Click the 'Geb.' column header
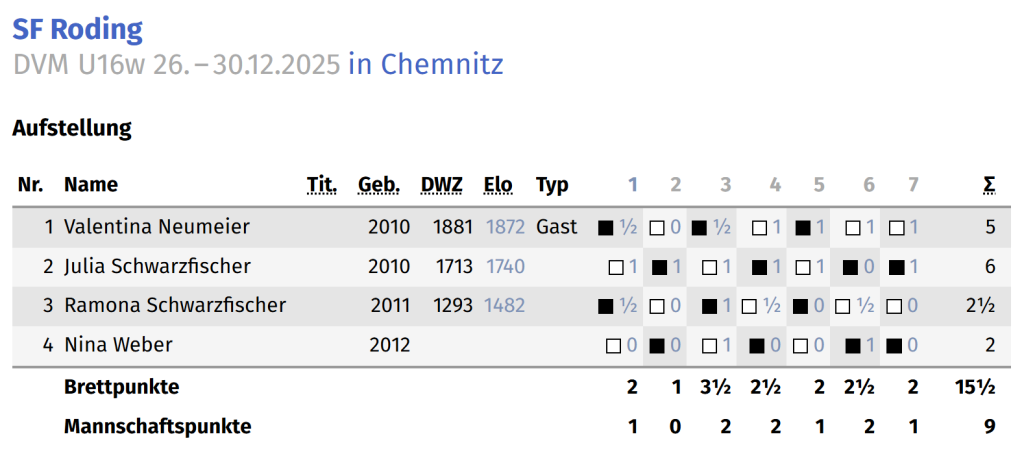Image resolution: width=1024 pixels, height=454 pixels. (379, 185)
